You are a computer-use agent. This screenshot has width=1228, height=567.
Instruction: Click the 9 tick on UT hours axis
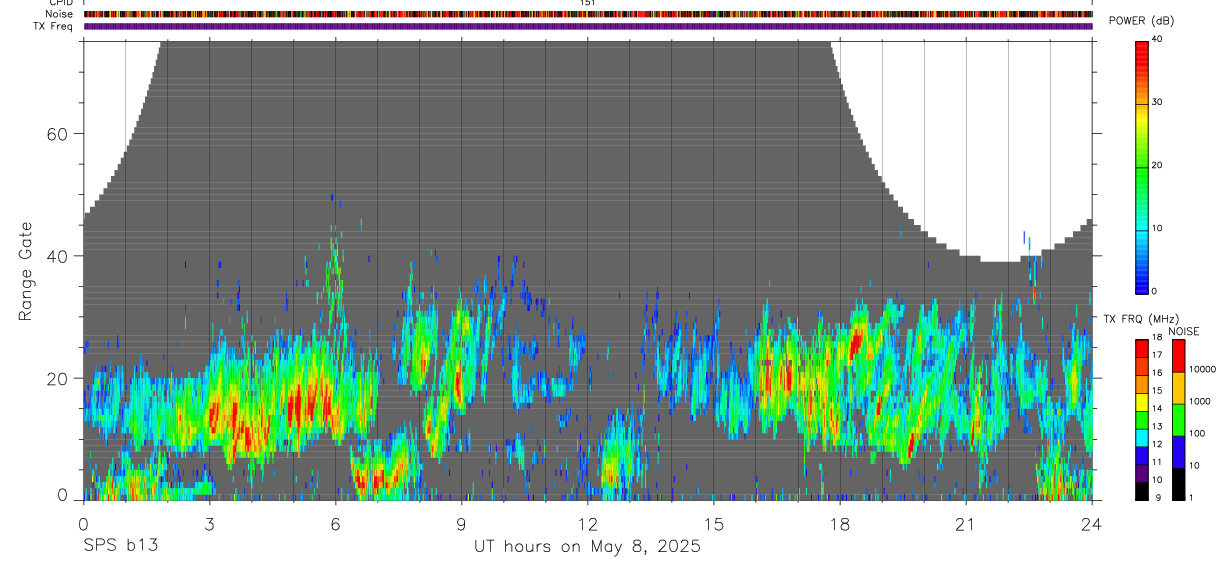(x=461, y=523)
